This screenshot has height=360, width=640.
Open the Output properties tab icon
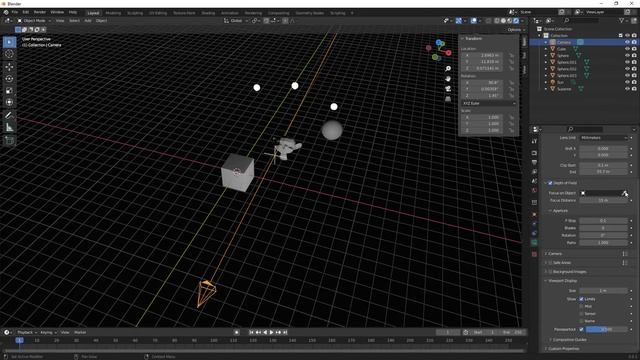click(x=534, y=162)
